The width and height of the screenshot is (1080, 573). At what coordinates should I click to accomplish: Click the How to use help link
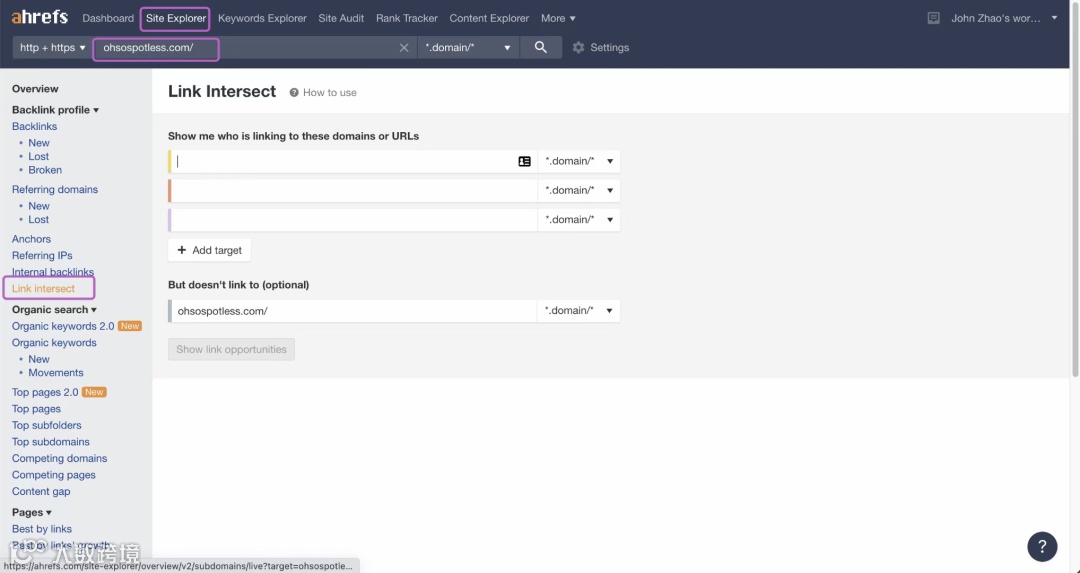point(323,92)
